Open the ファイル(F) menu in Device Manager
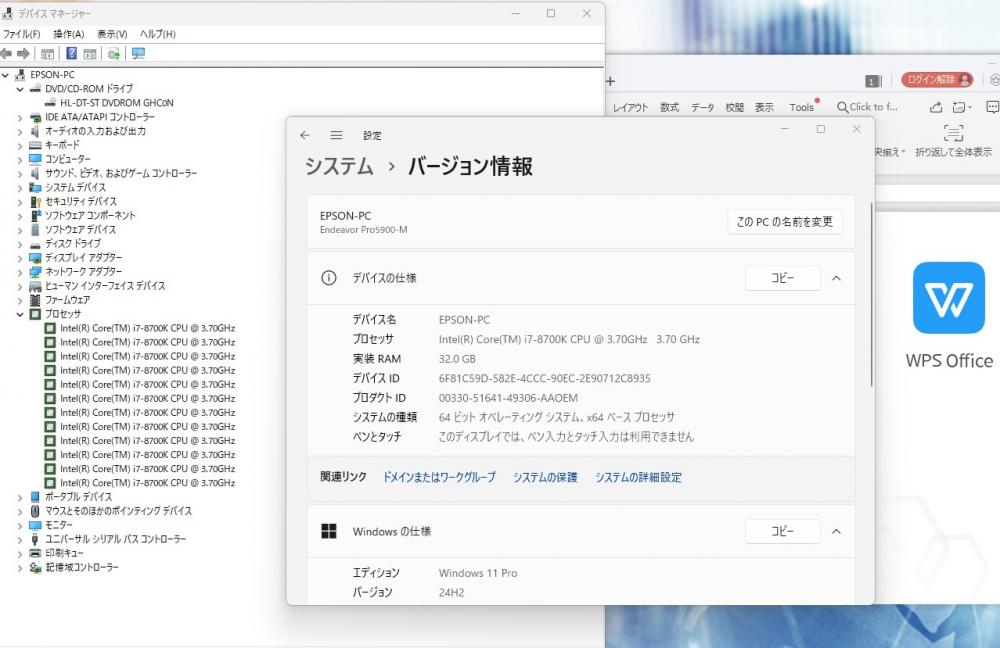 [22, 34]
